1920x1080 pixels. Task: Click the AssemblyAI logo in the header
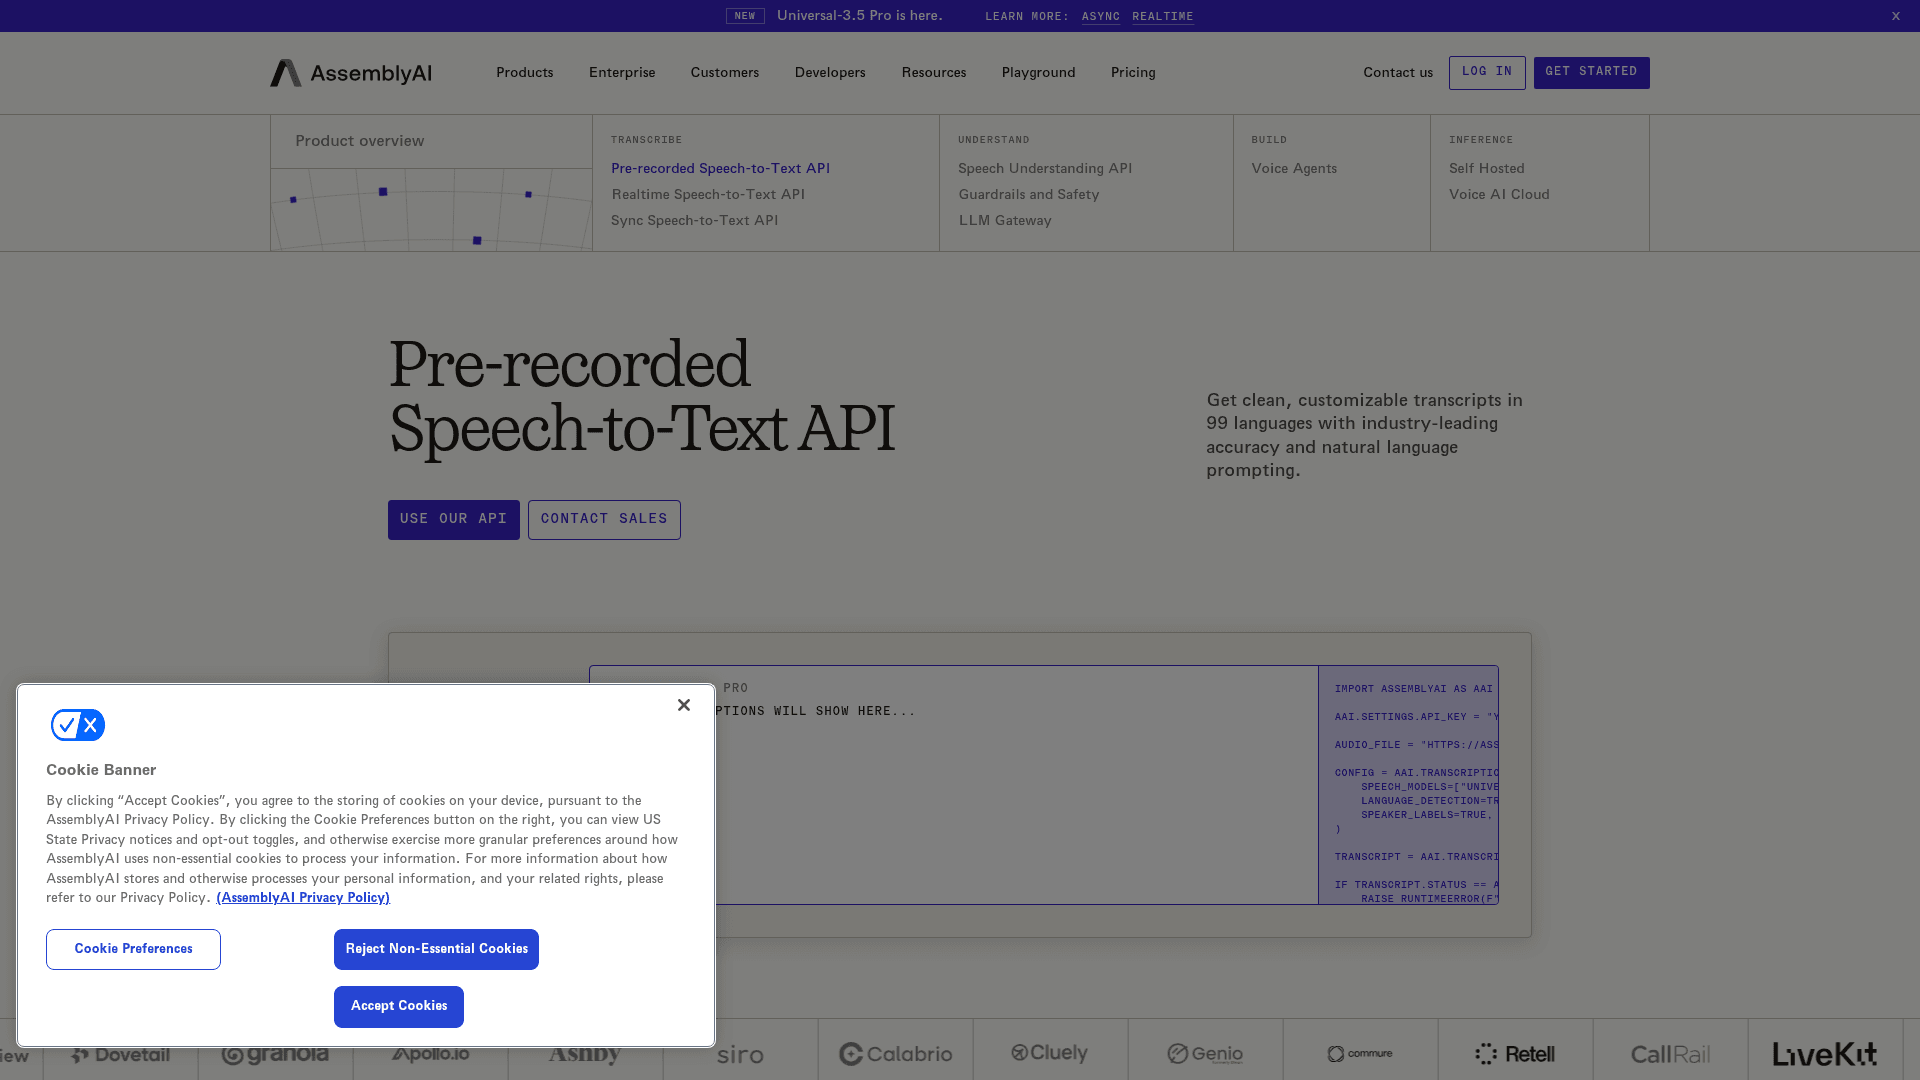(x=351, y=73)
